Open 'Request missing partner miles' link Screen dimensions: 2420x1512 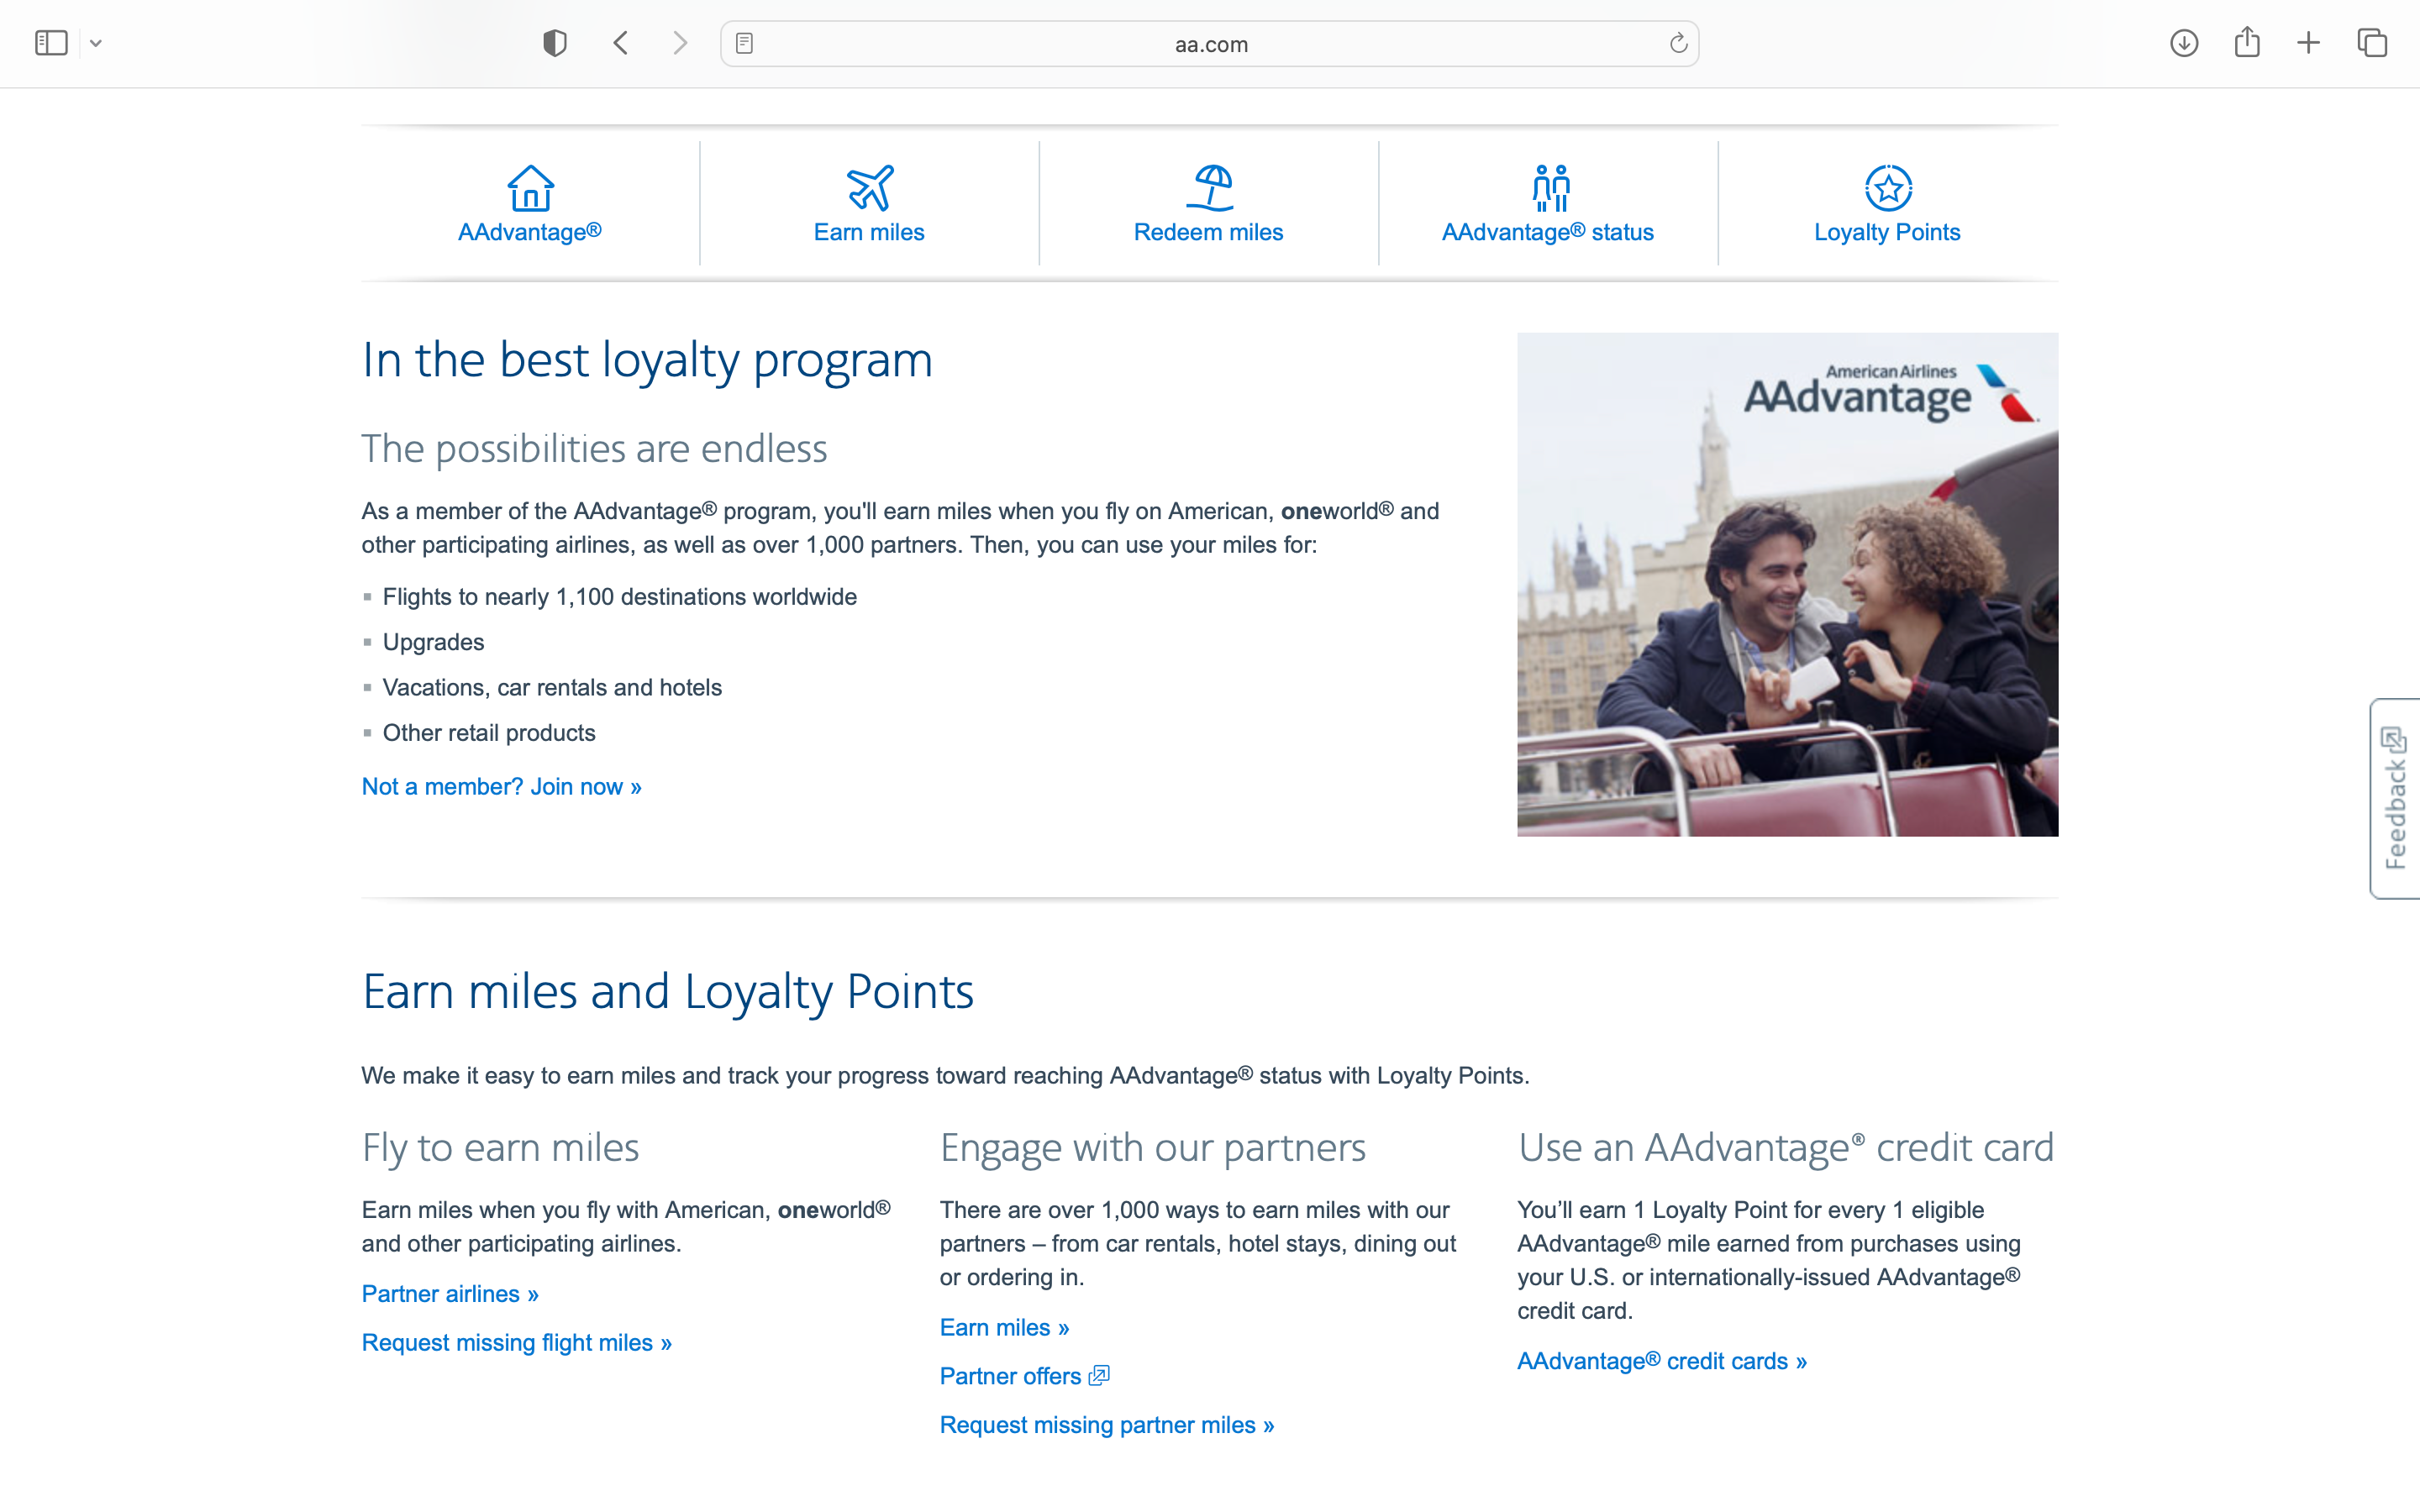1106,1425
